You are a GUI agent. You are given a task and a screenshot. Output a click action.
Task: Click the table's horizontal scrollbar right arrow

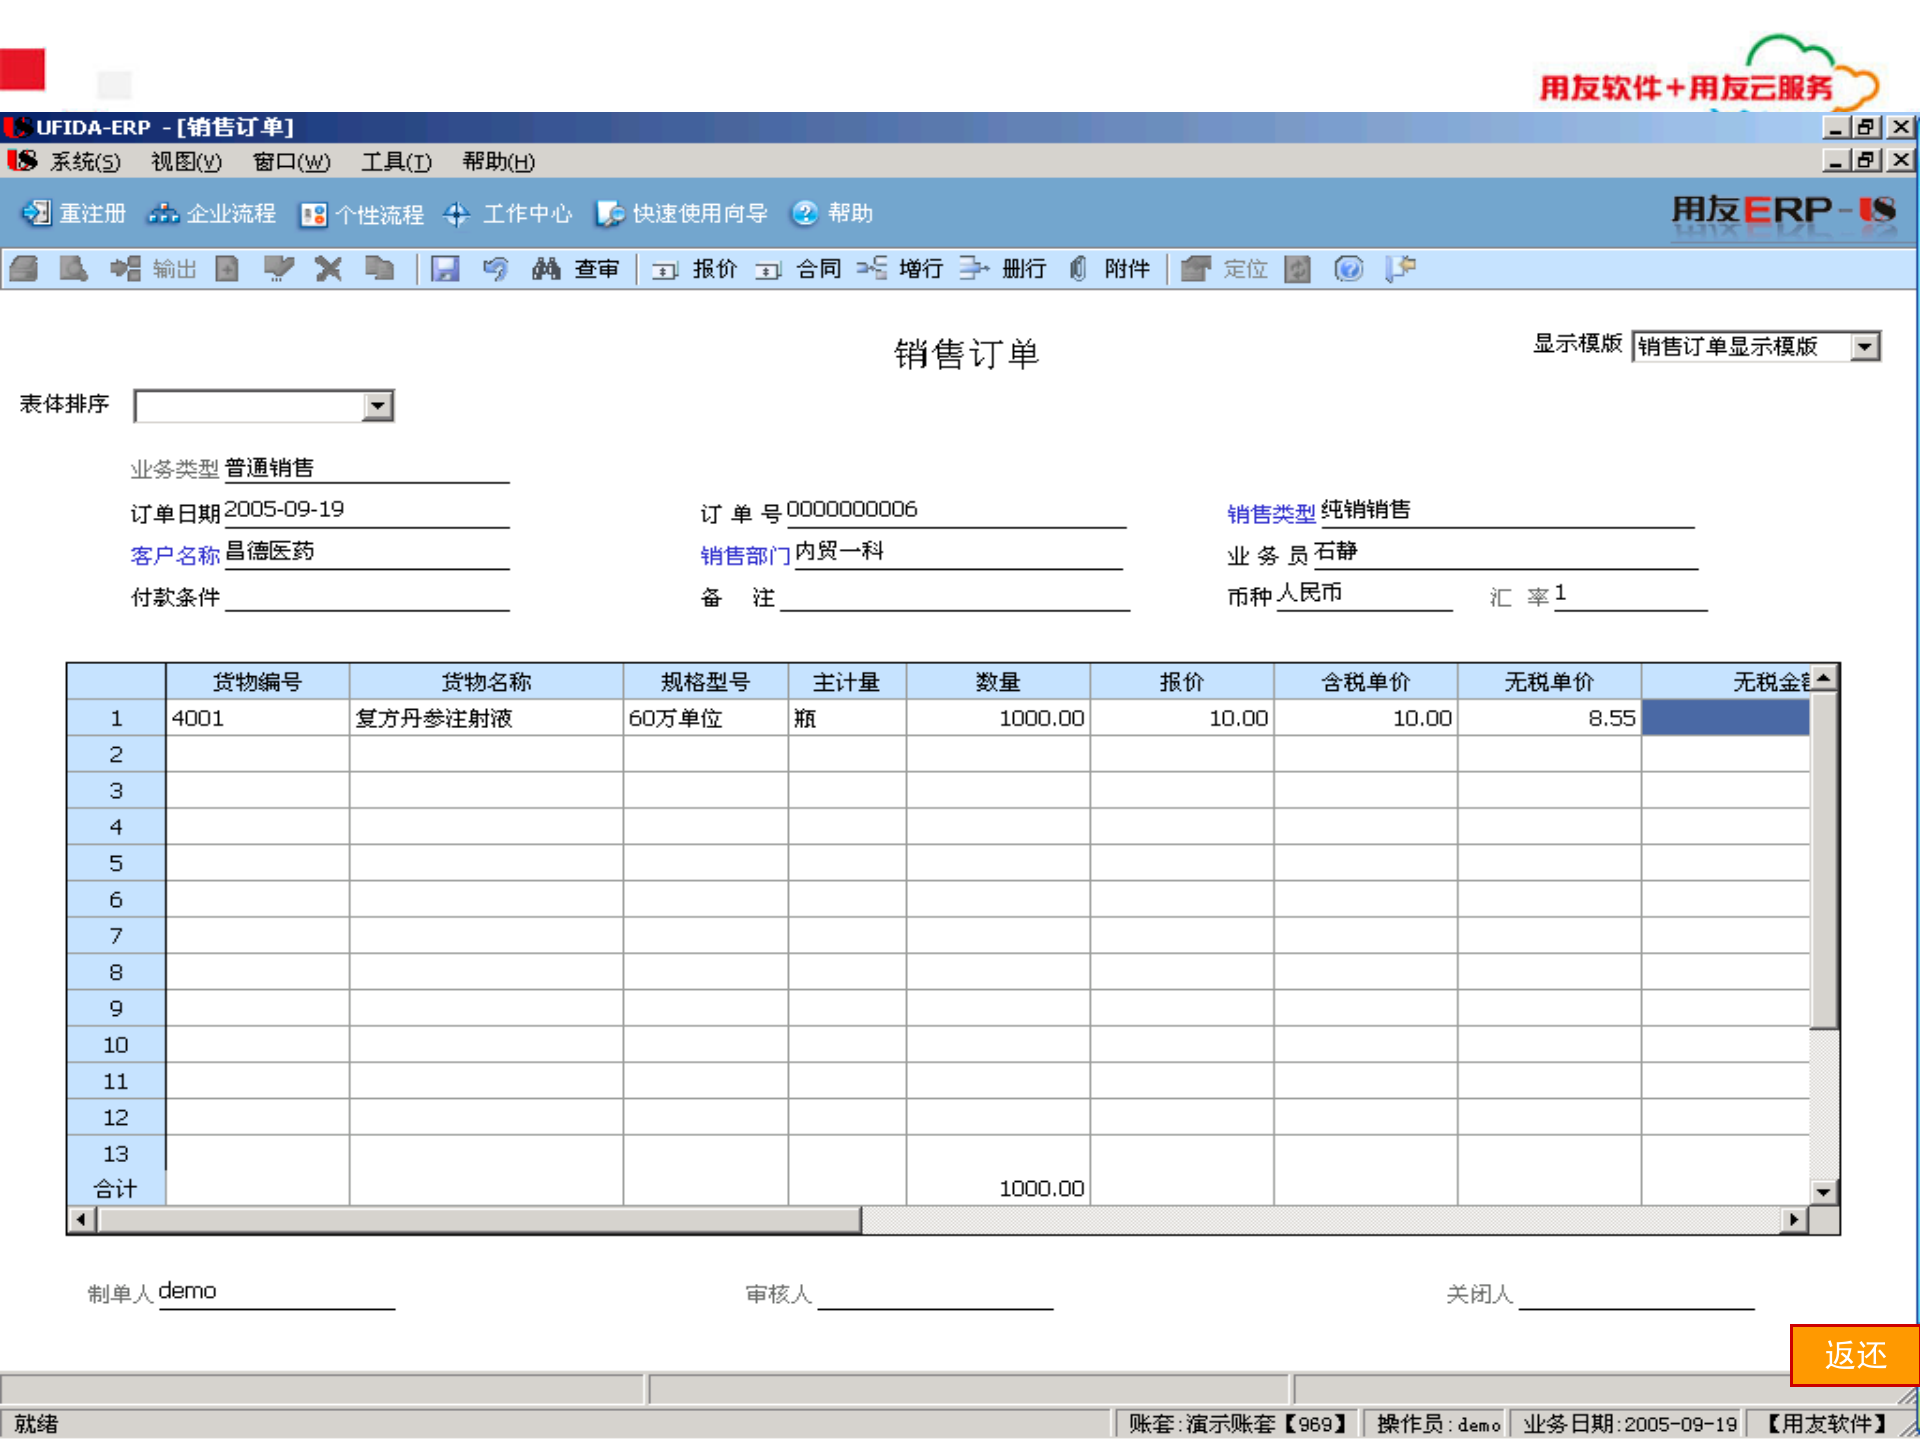pos(1795,1220)
